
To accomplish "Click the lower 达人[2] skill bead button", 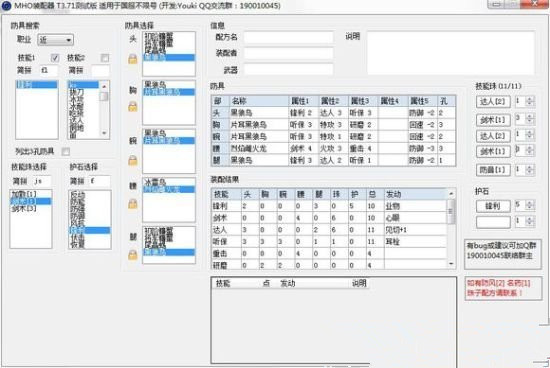I will tap(493, 136).
